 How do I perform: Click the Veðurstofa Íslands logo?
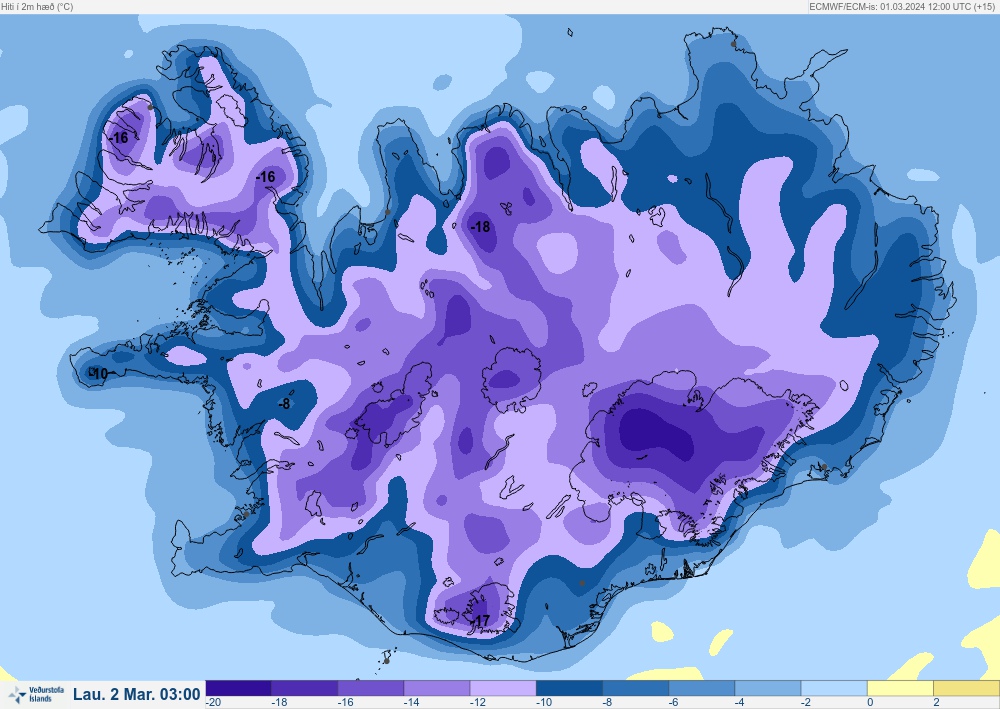tap(36, 694)
